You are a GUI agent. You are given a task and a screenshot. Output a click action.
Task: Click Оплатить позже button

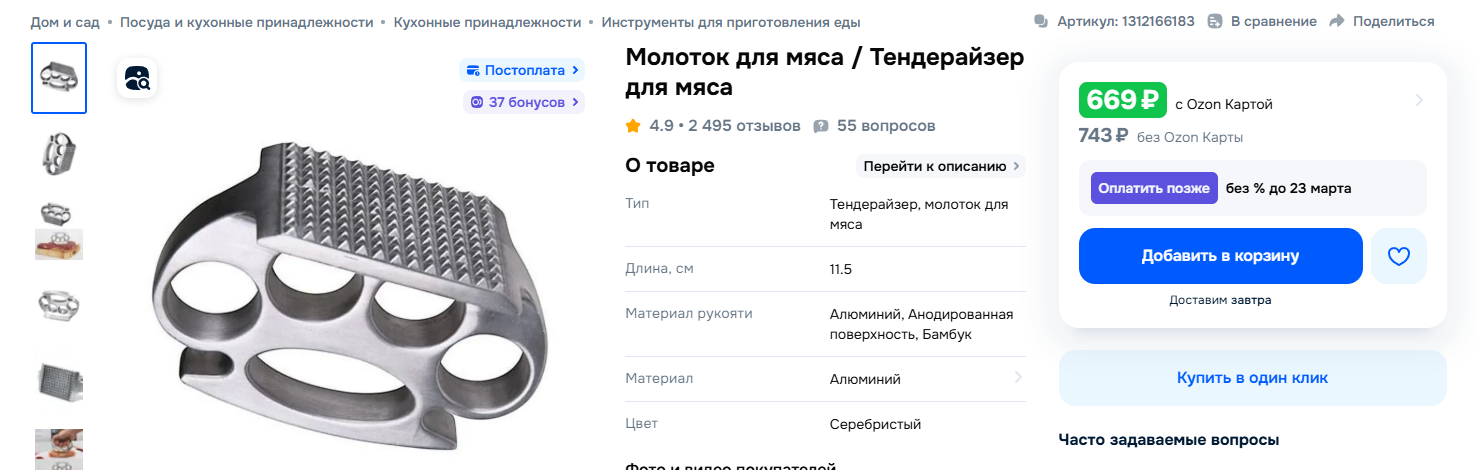coord(1154,188)
